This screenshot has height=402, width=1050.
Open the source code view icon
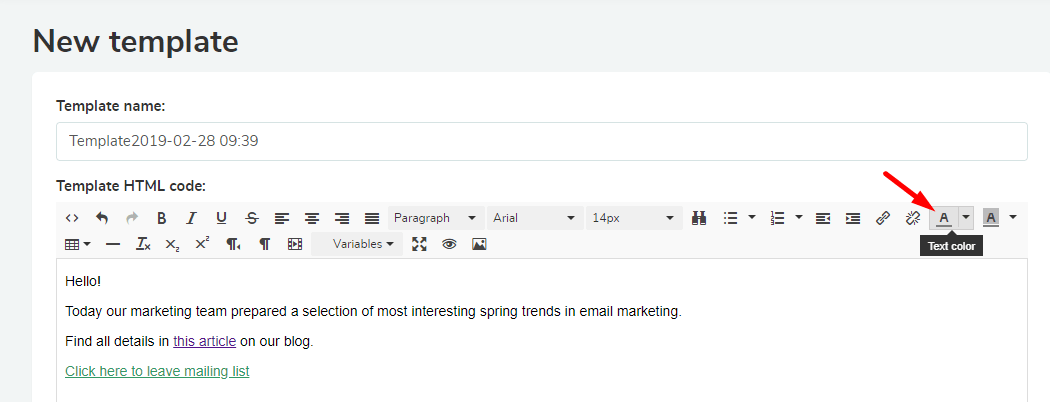pyautogui.click(x=72, y=218)
